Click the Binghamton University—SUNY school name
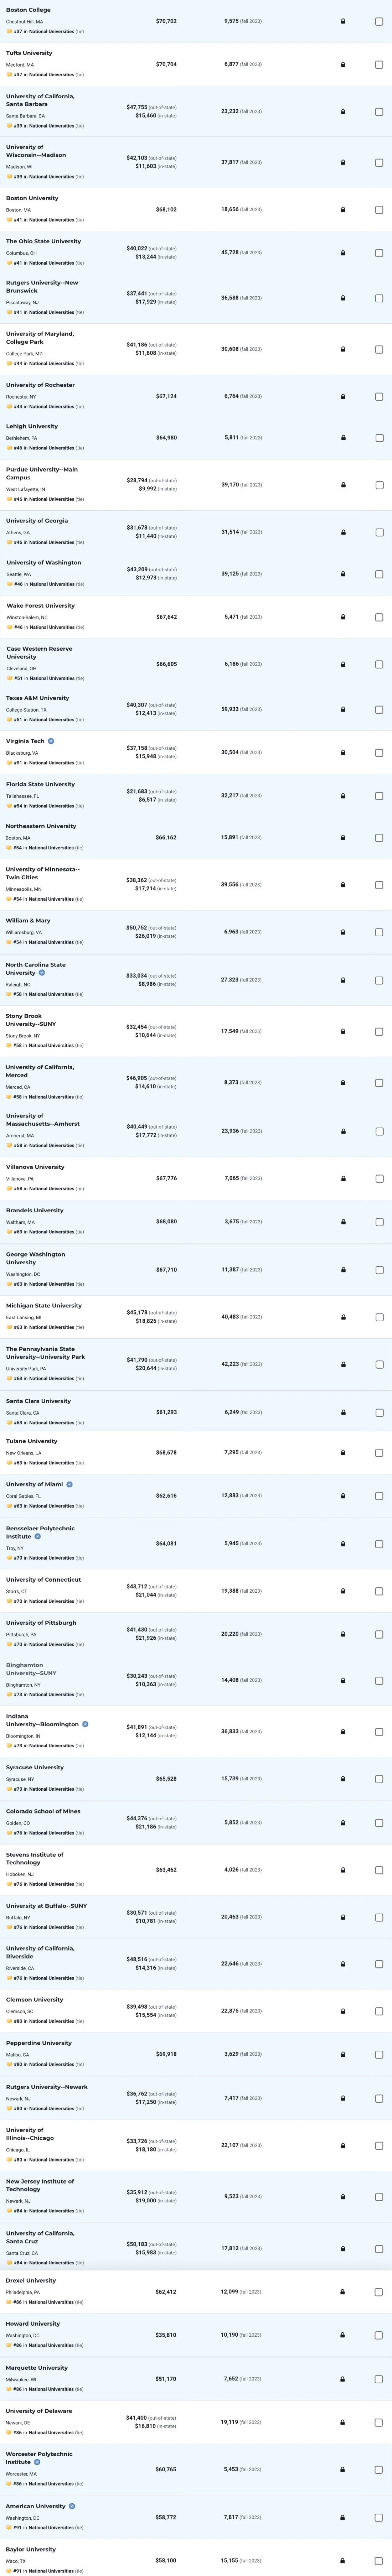The width and height of the screenshot is (392, 2576). click(x=31, y=1669)
